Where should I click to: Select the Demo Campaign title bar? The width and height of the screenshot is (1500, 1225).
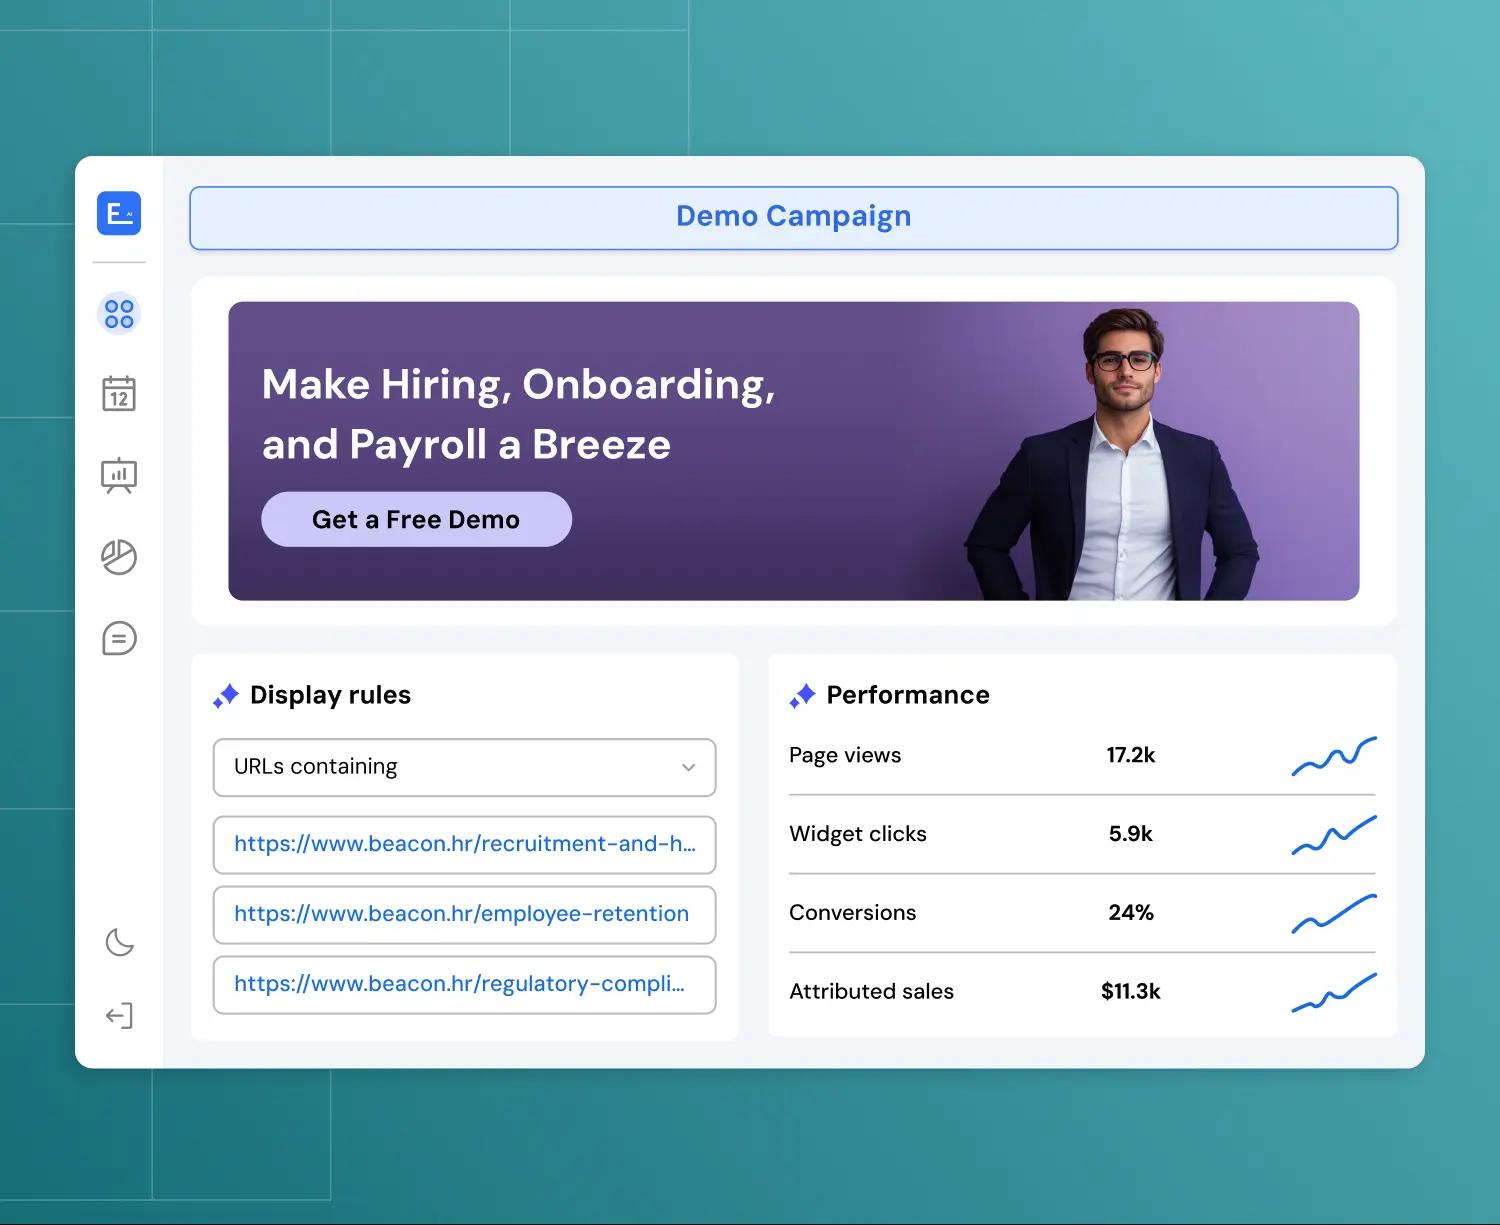pos(793,217)
